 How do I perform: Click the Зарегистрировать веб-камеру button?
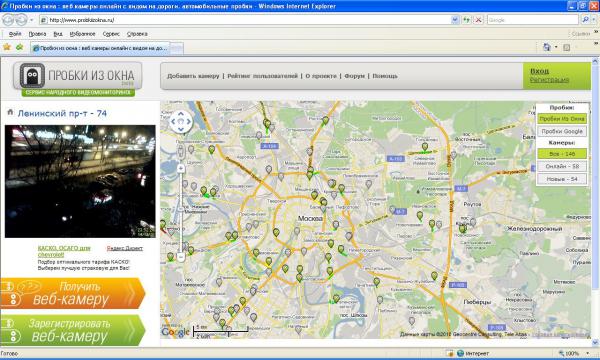coord(73,331)
